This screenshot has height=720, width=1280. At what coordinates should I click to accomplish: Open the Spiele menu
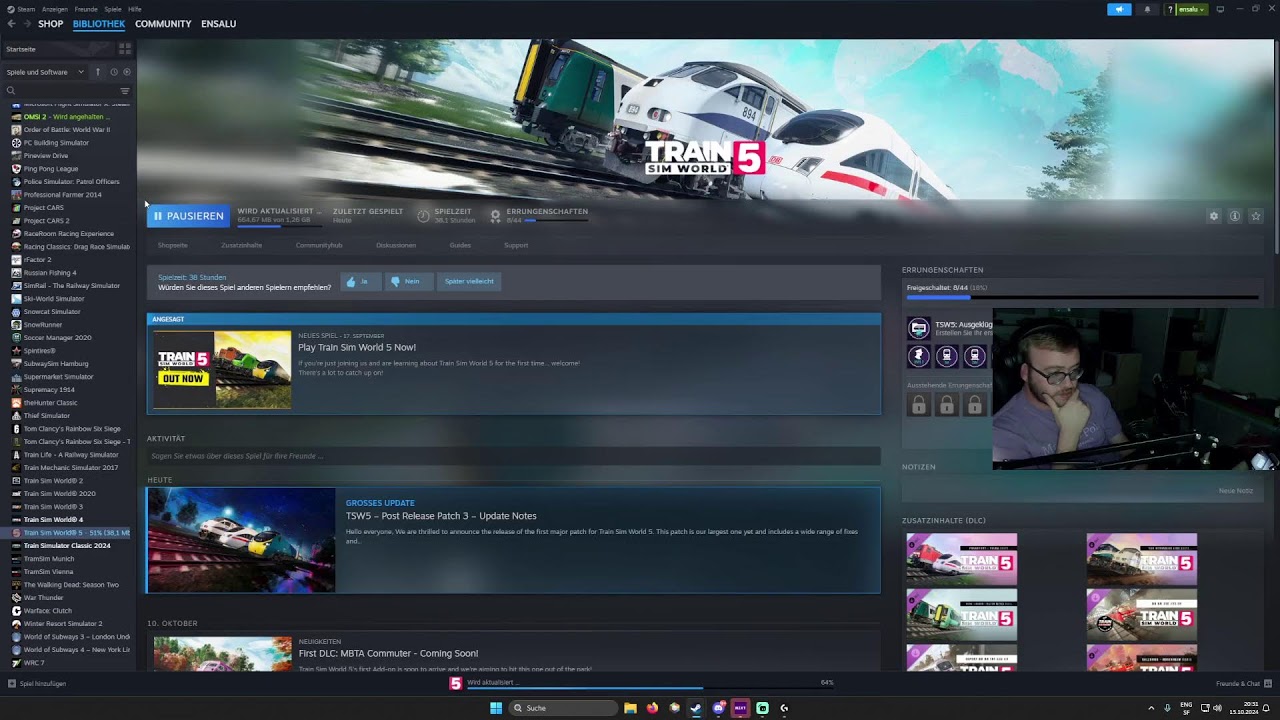click(113, 9)
